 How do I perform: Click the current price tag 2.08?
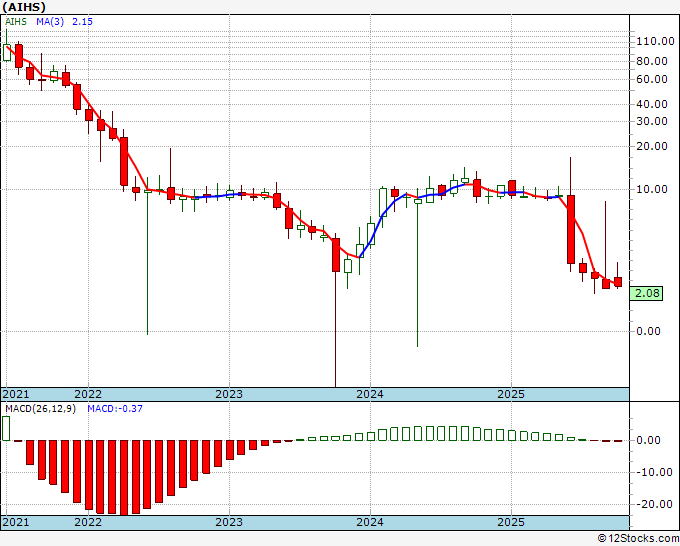[646, 294]
